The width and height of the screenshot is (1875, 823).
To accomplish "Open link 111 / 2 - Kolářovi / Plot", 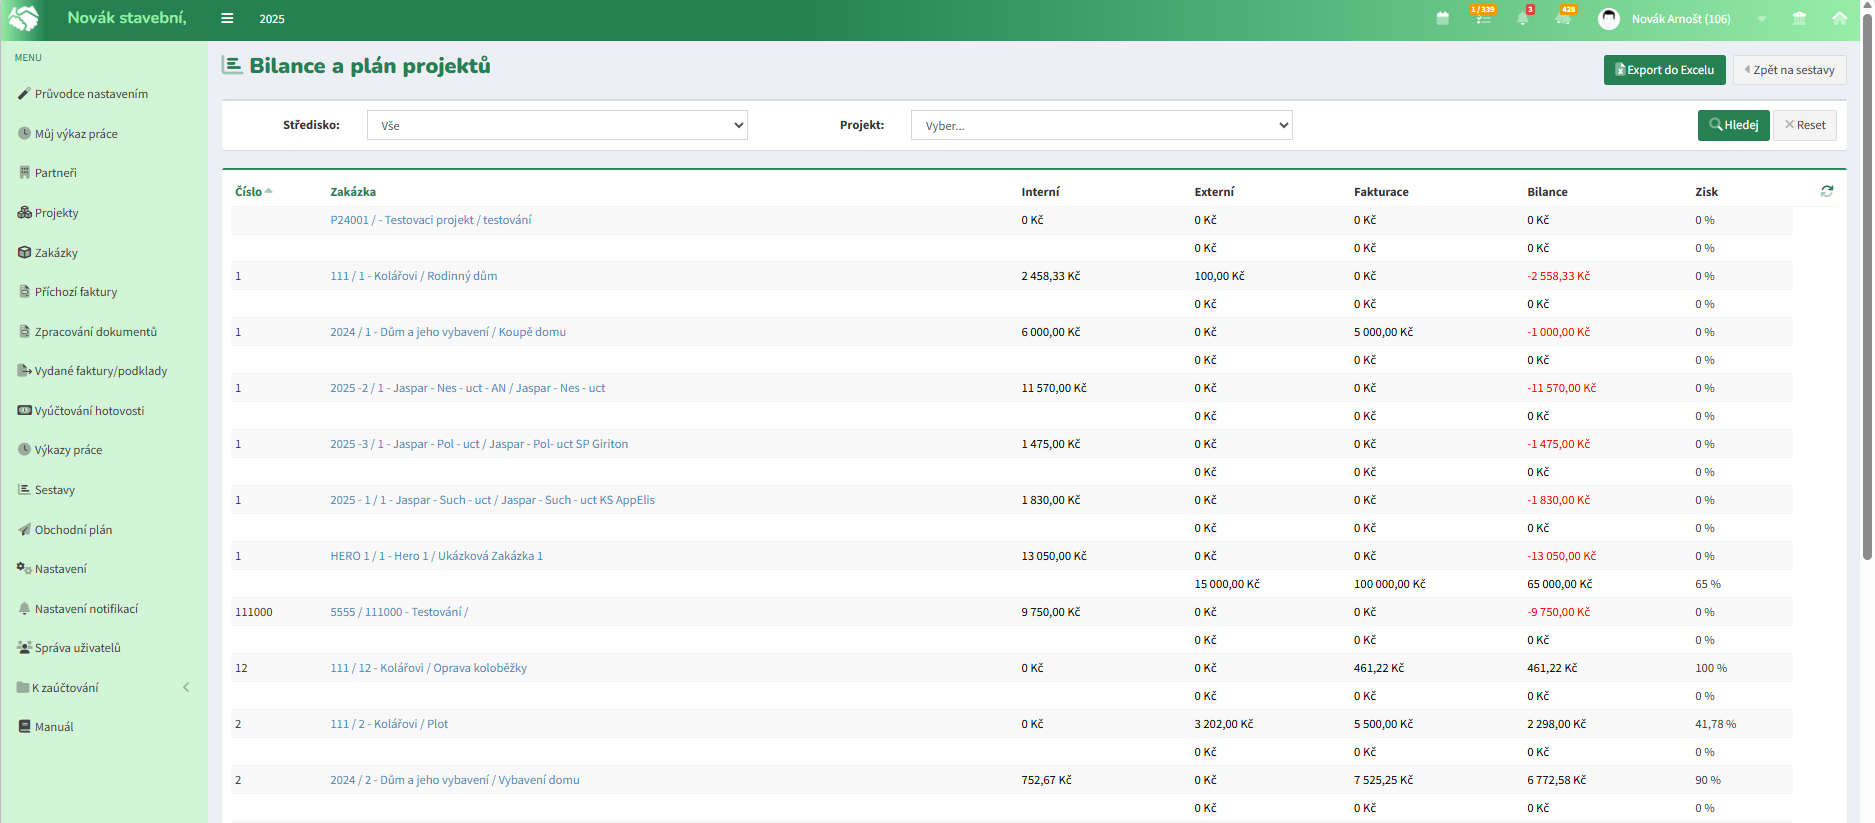I will [389, 724].
